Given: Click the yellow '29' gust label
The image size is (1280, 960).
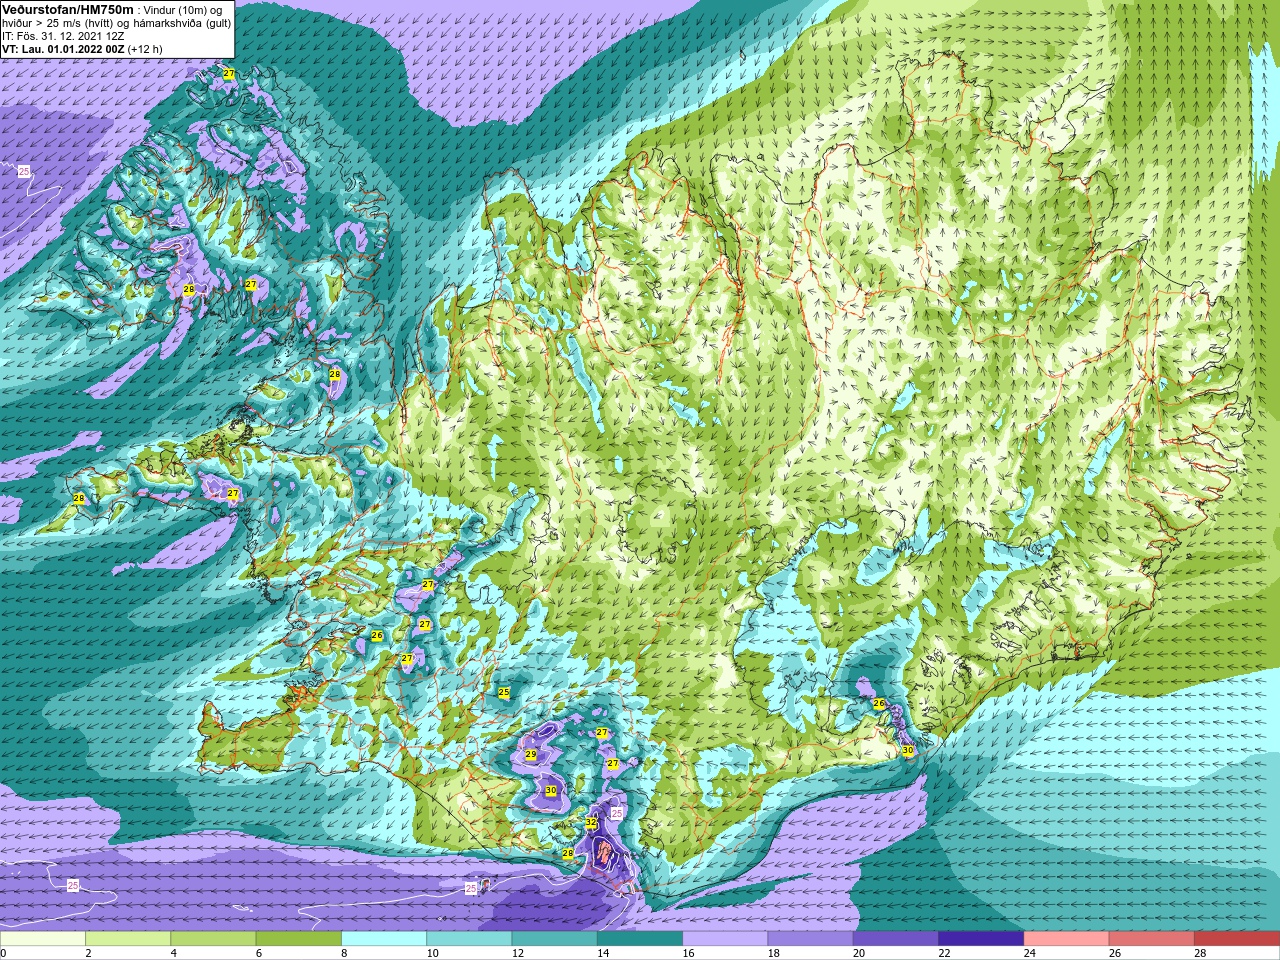Looking at the screenshot, I should [x=531, y=755].
